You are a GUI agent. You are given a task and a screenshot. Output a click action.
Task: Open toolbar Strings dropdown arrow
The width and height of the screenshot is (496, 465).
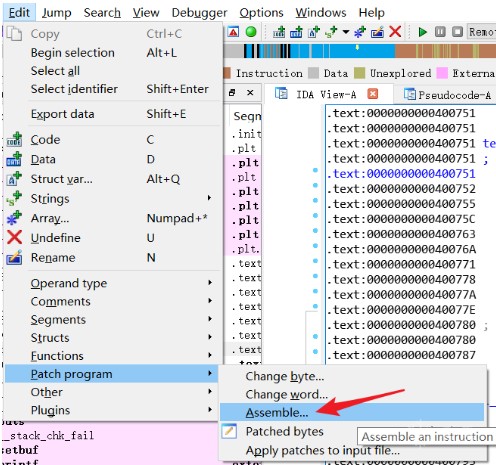click(346, 32)
